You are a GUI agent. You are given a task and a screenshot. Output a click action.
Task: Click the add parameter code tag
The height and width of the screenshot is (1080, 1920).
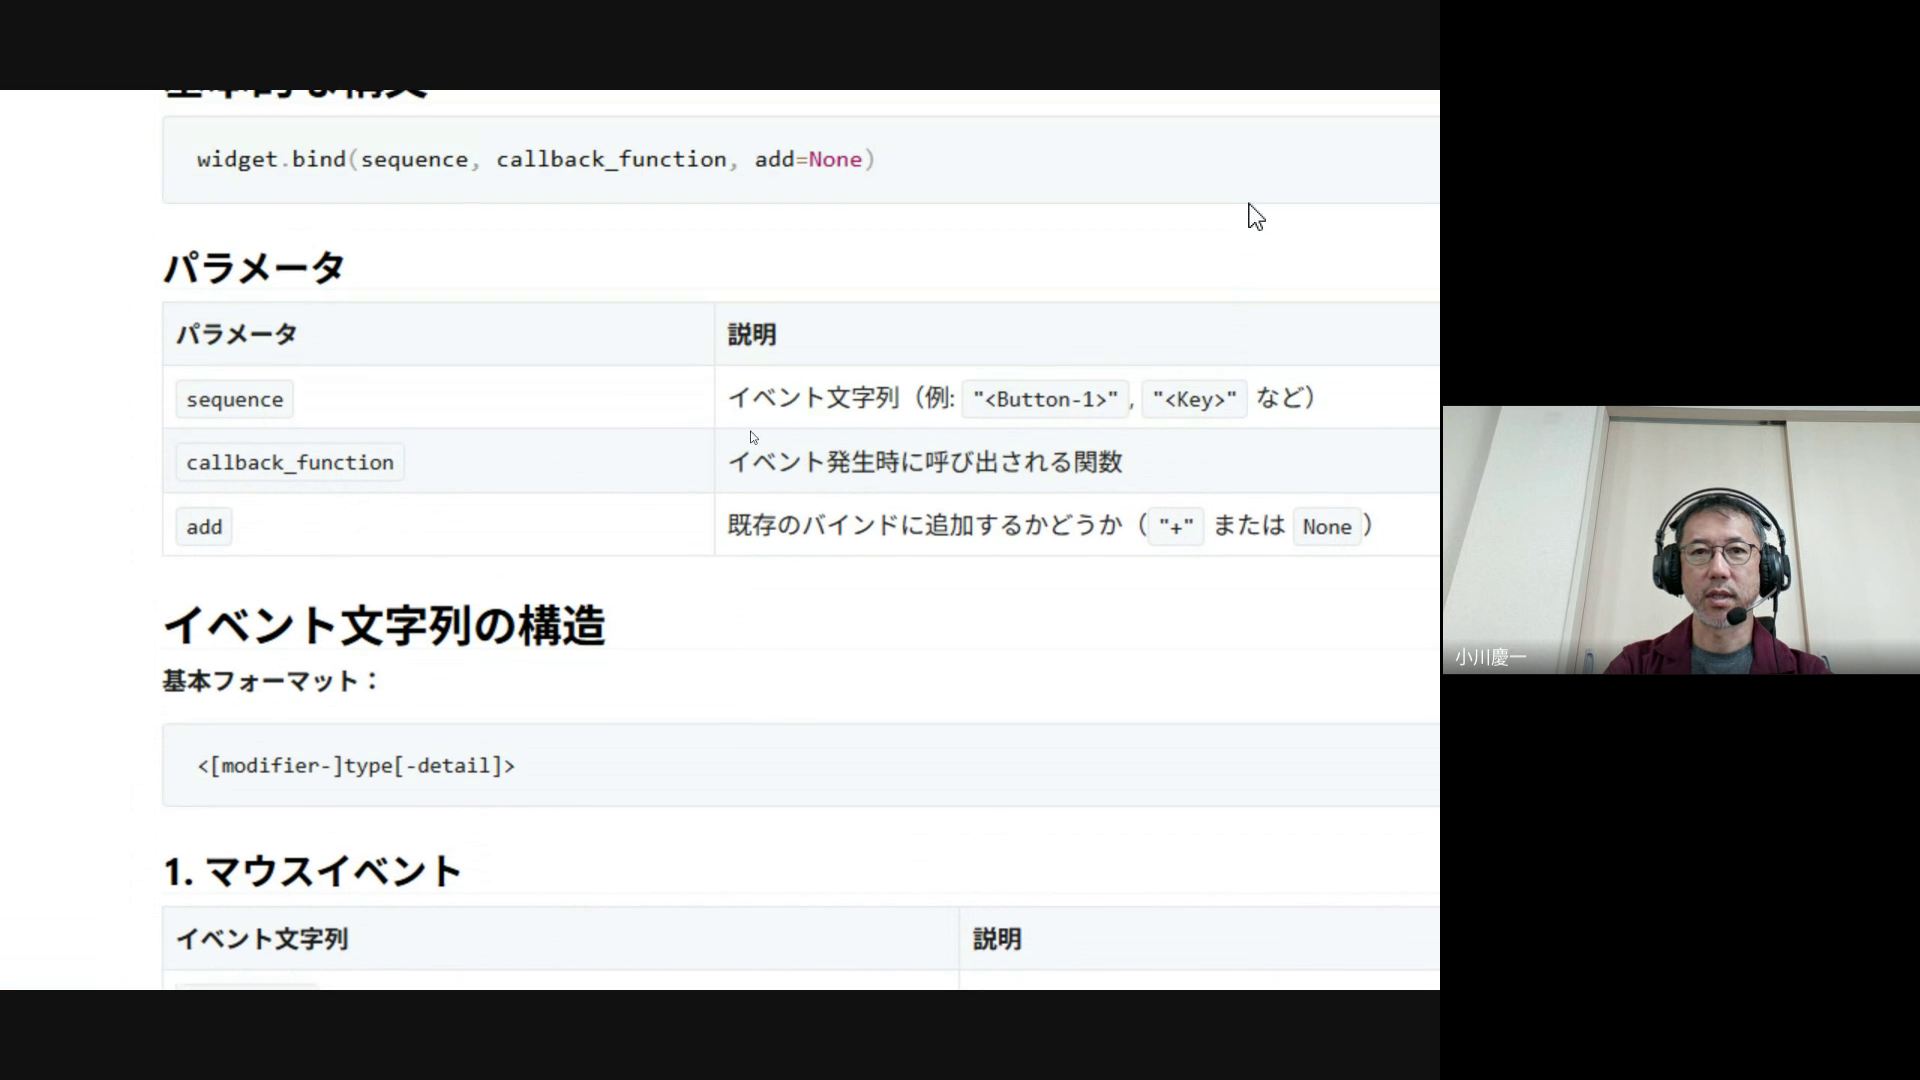pyautogui.click(x=204, y=527)
